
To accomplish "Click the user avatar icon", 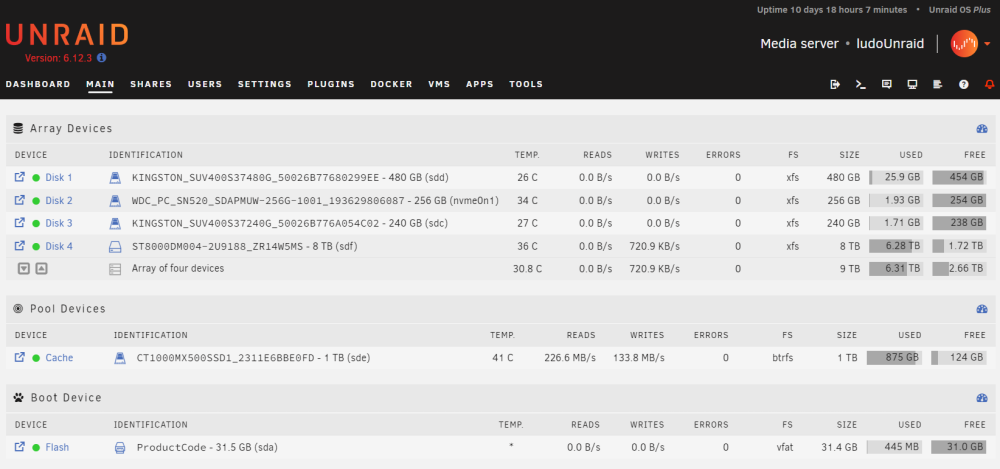I will pos(964,44).
